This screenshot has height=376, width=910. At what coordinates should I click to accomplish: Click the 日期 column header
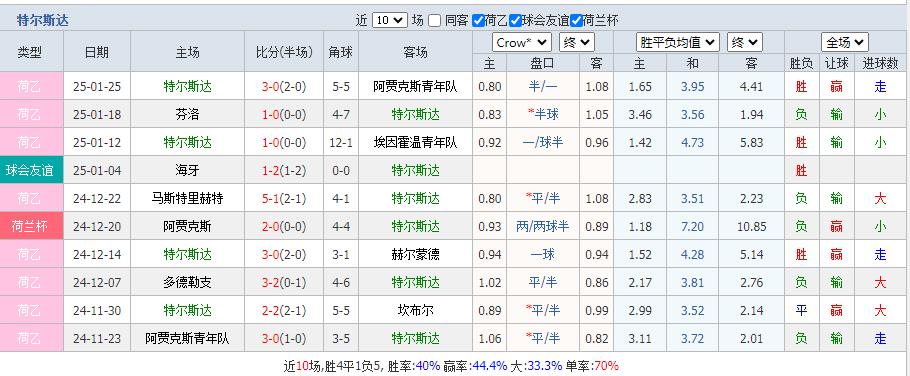[97, 52]
